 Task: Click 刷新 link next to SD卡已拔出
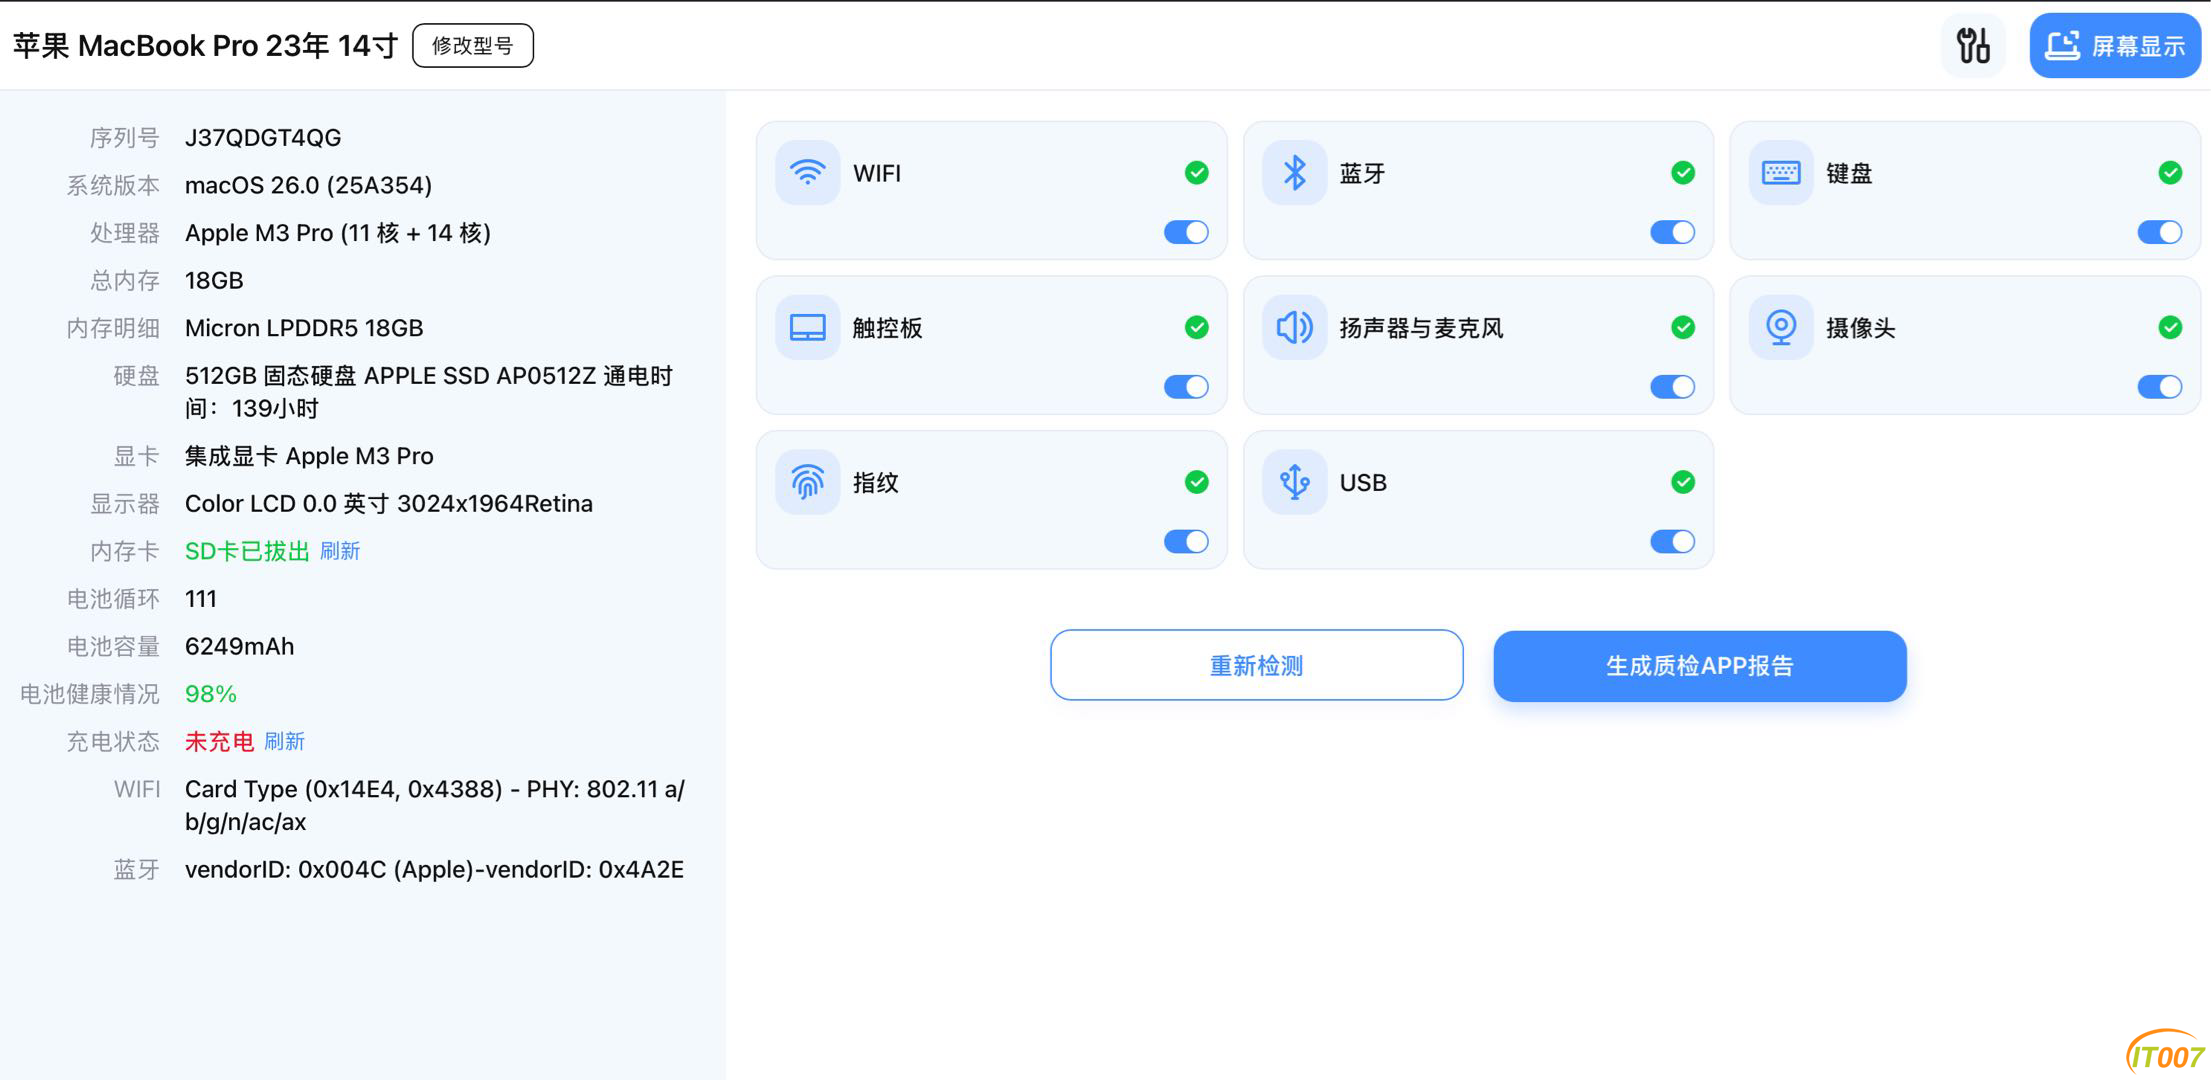tap(340, 551)
